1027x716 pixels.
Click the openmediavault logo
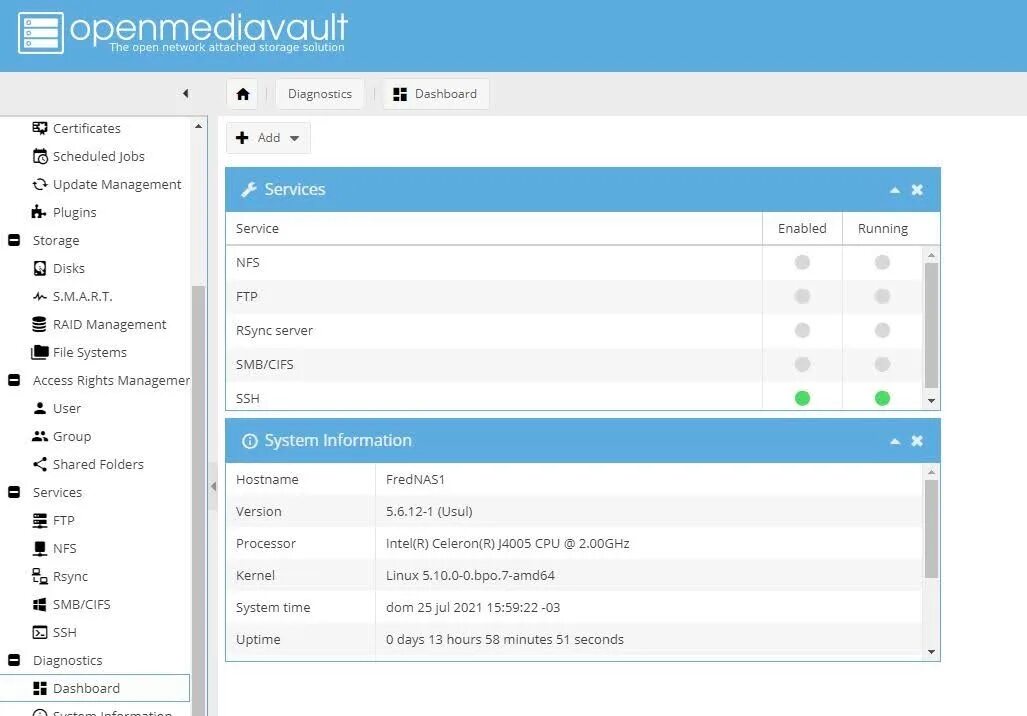[x=183, y=32]
